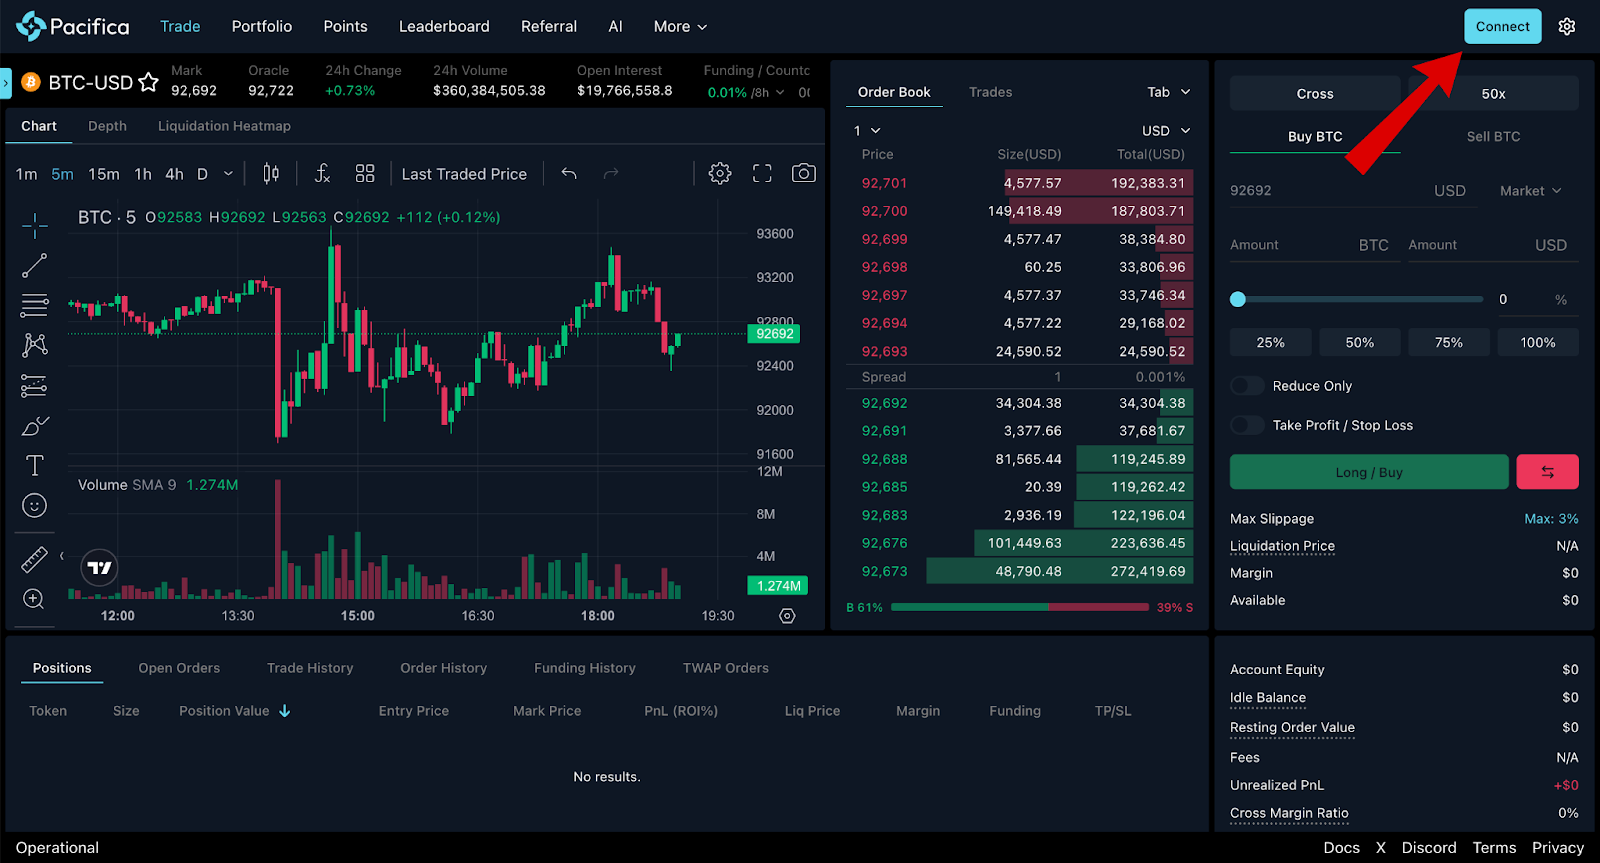
Task: Switch to the Depth tab
Action: tap(107, 126)
